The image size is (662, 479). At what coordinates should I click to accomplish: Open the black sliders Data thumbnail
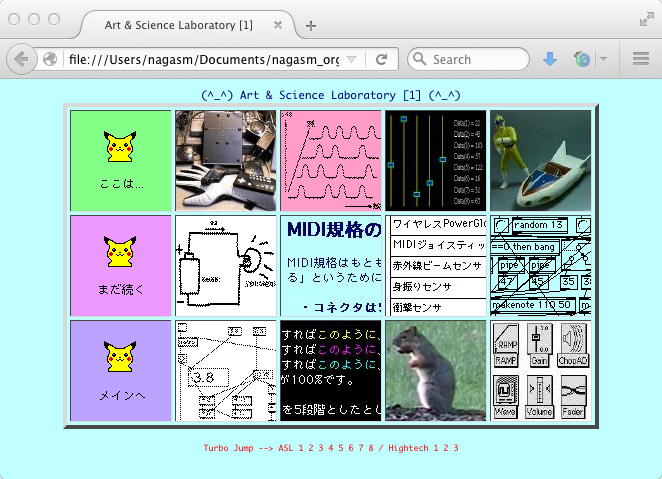(x=436, y=161)
